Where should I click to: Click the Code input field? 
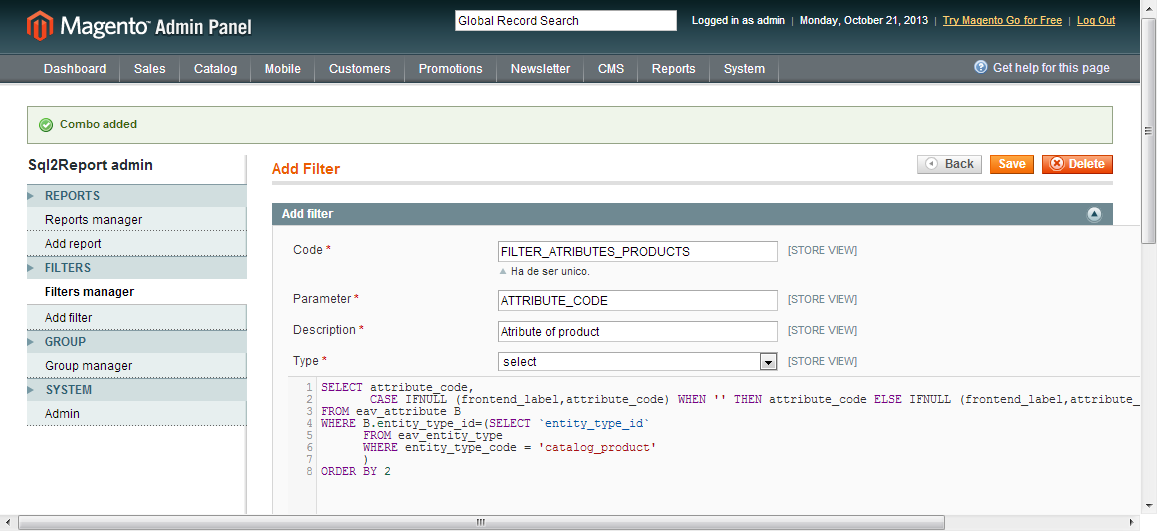[638, 251]
